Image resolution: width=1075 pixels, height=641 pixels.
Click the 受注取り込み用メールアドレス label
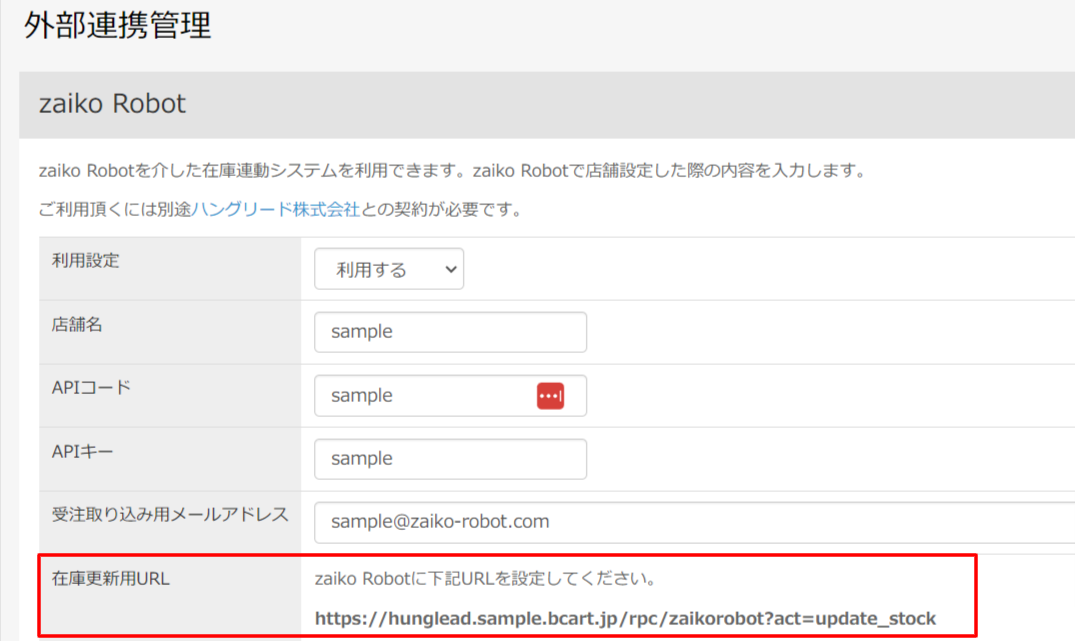tap(170, 514)
